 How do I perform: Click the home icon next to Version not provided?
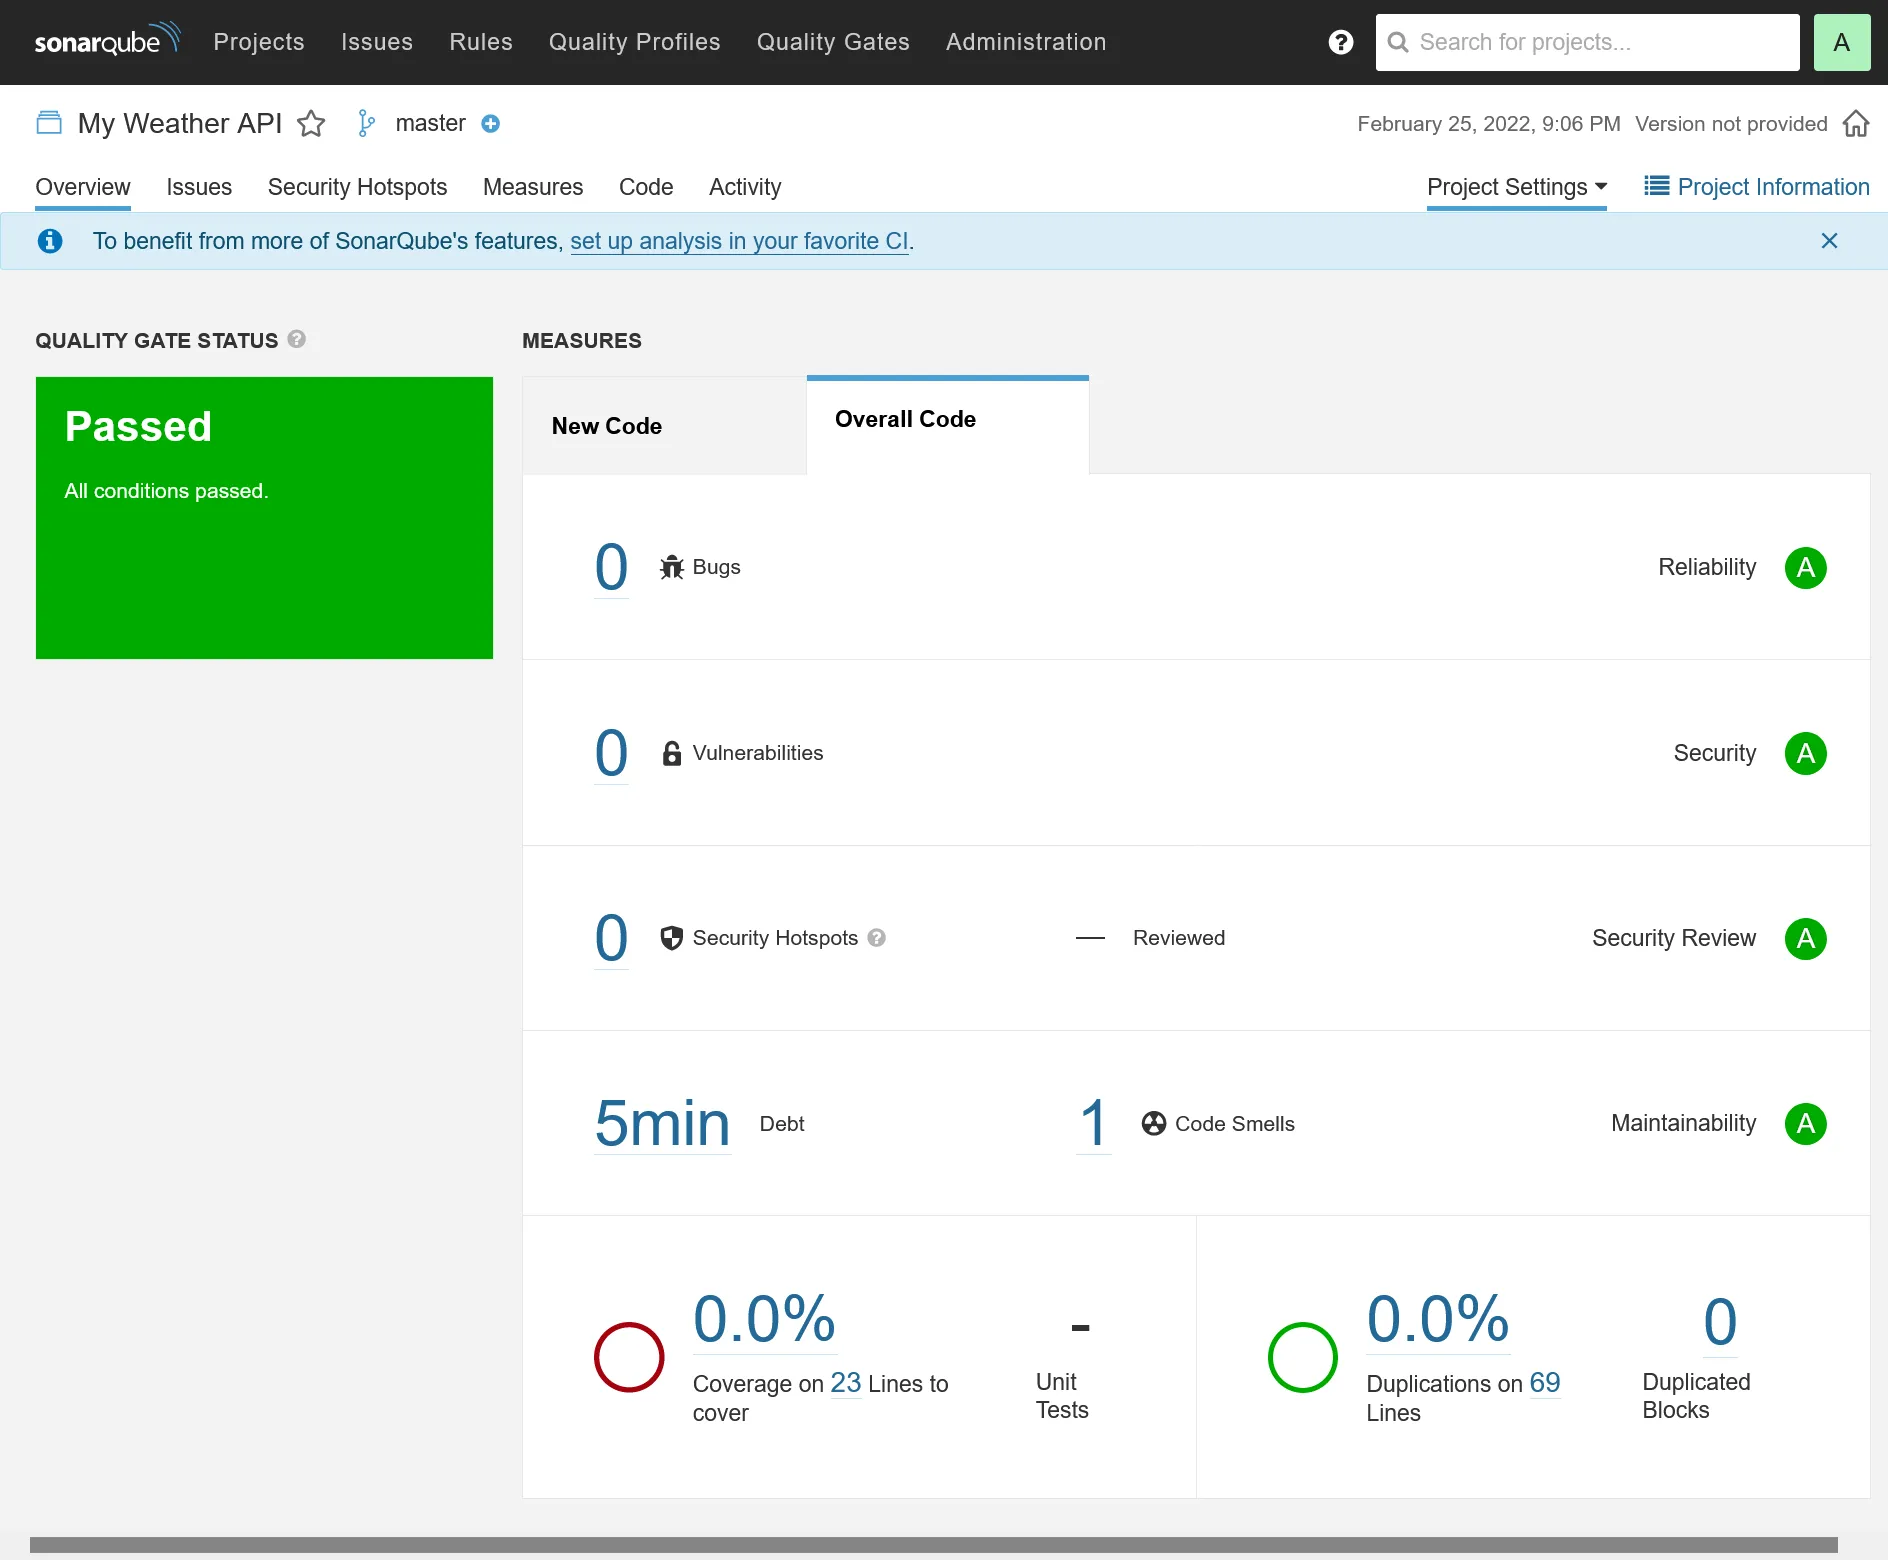tap(1856, 123)
